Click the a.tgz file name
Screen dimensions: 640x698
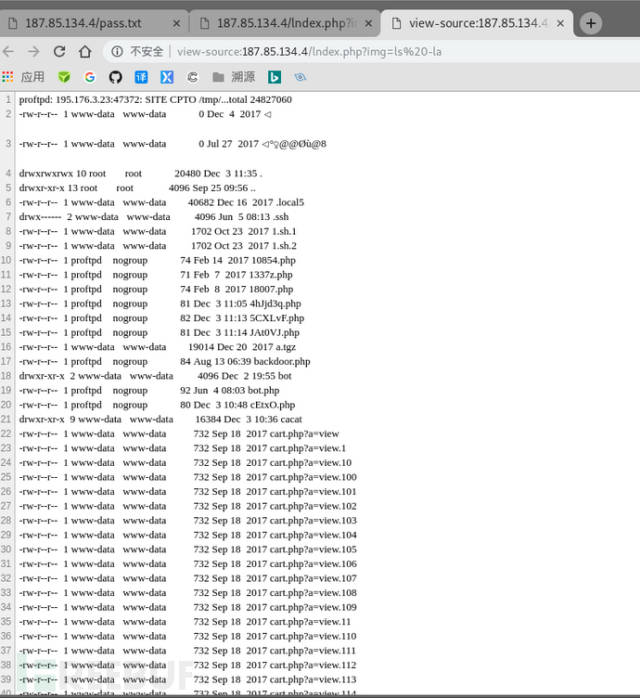(286, 347)
